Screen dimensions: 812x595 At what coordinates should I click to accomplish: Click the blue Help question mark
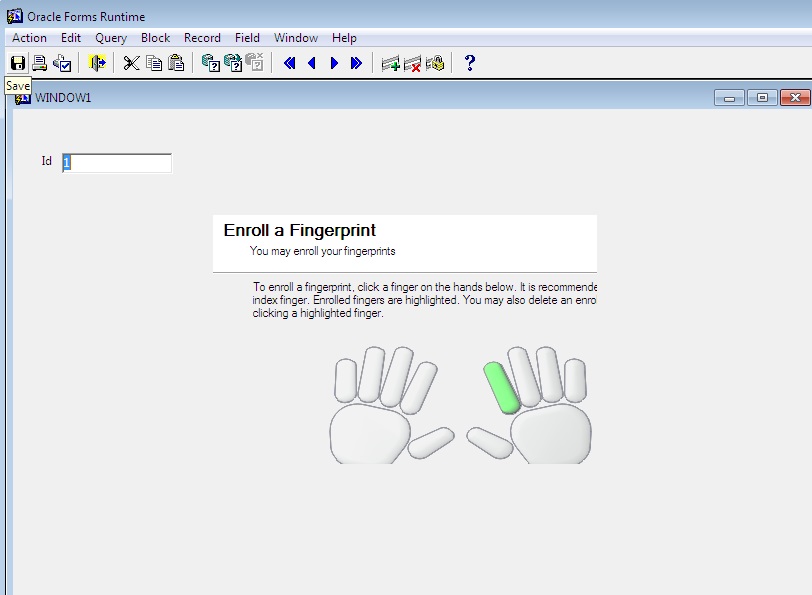[469, 63]
